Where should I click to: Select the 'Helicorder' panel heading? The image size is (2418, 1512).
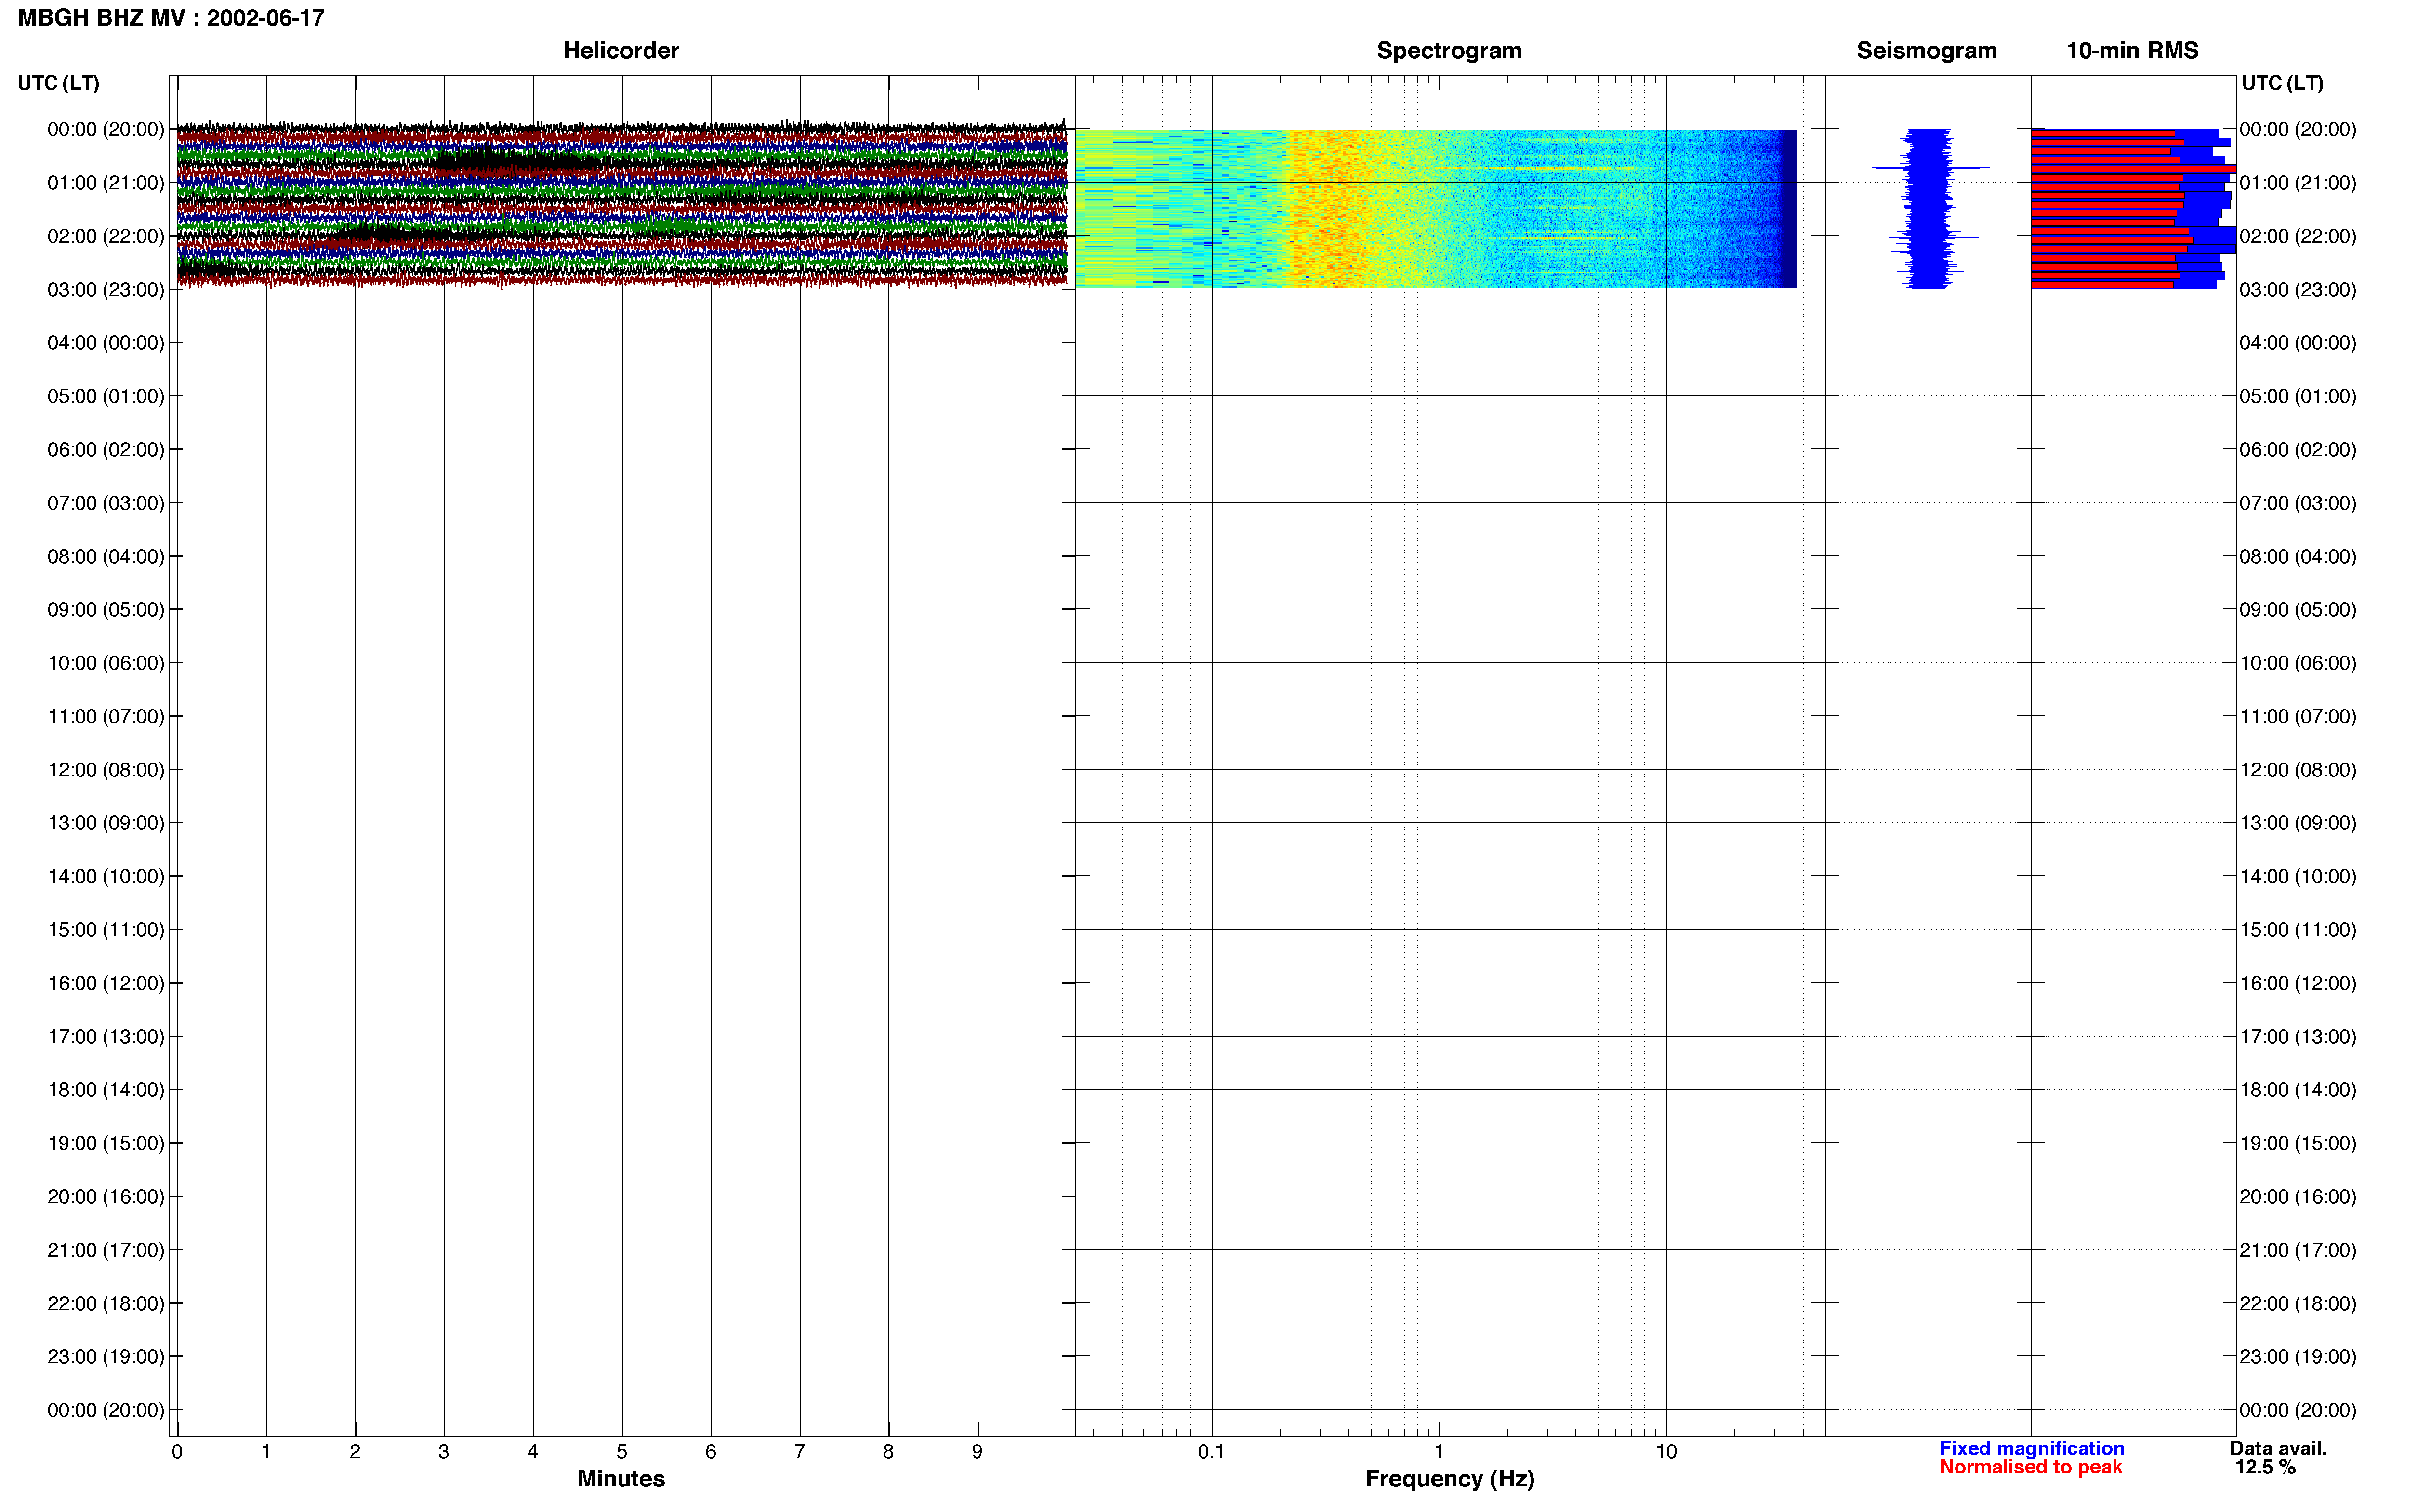click(621, 51)
